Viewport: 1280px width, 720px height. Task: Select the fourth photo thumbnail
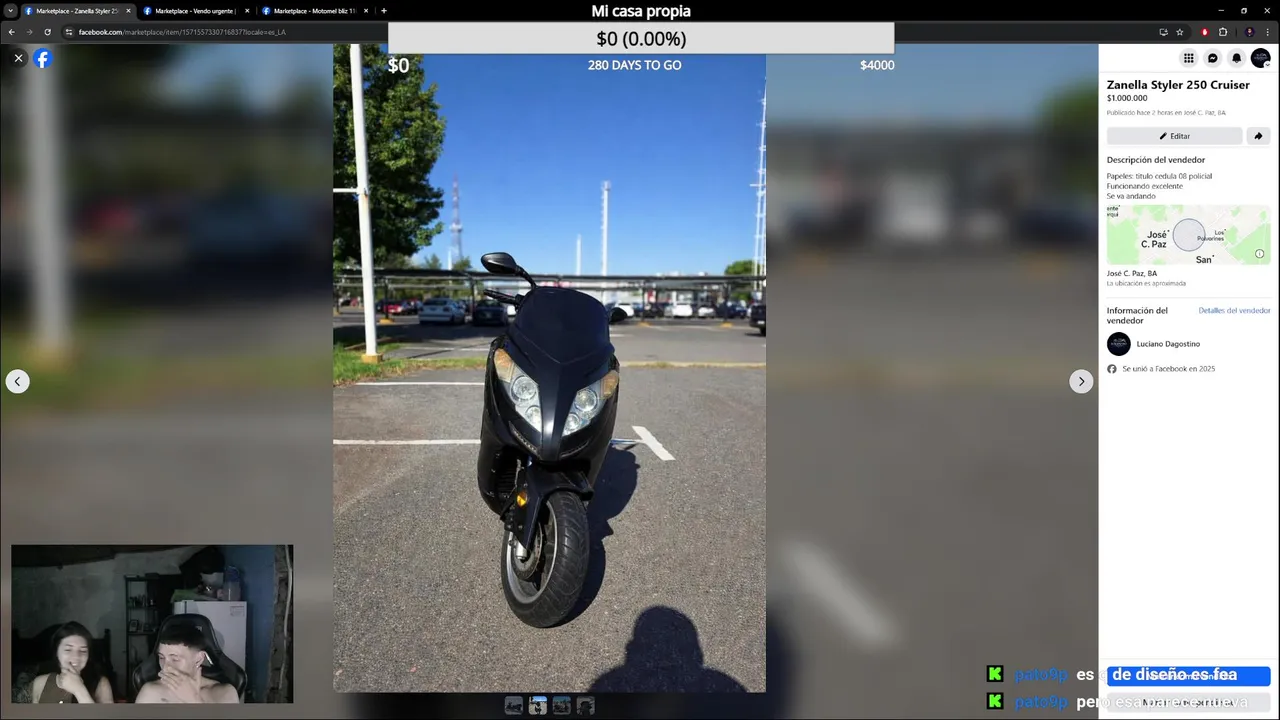coord(586,705)
